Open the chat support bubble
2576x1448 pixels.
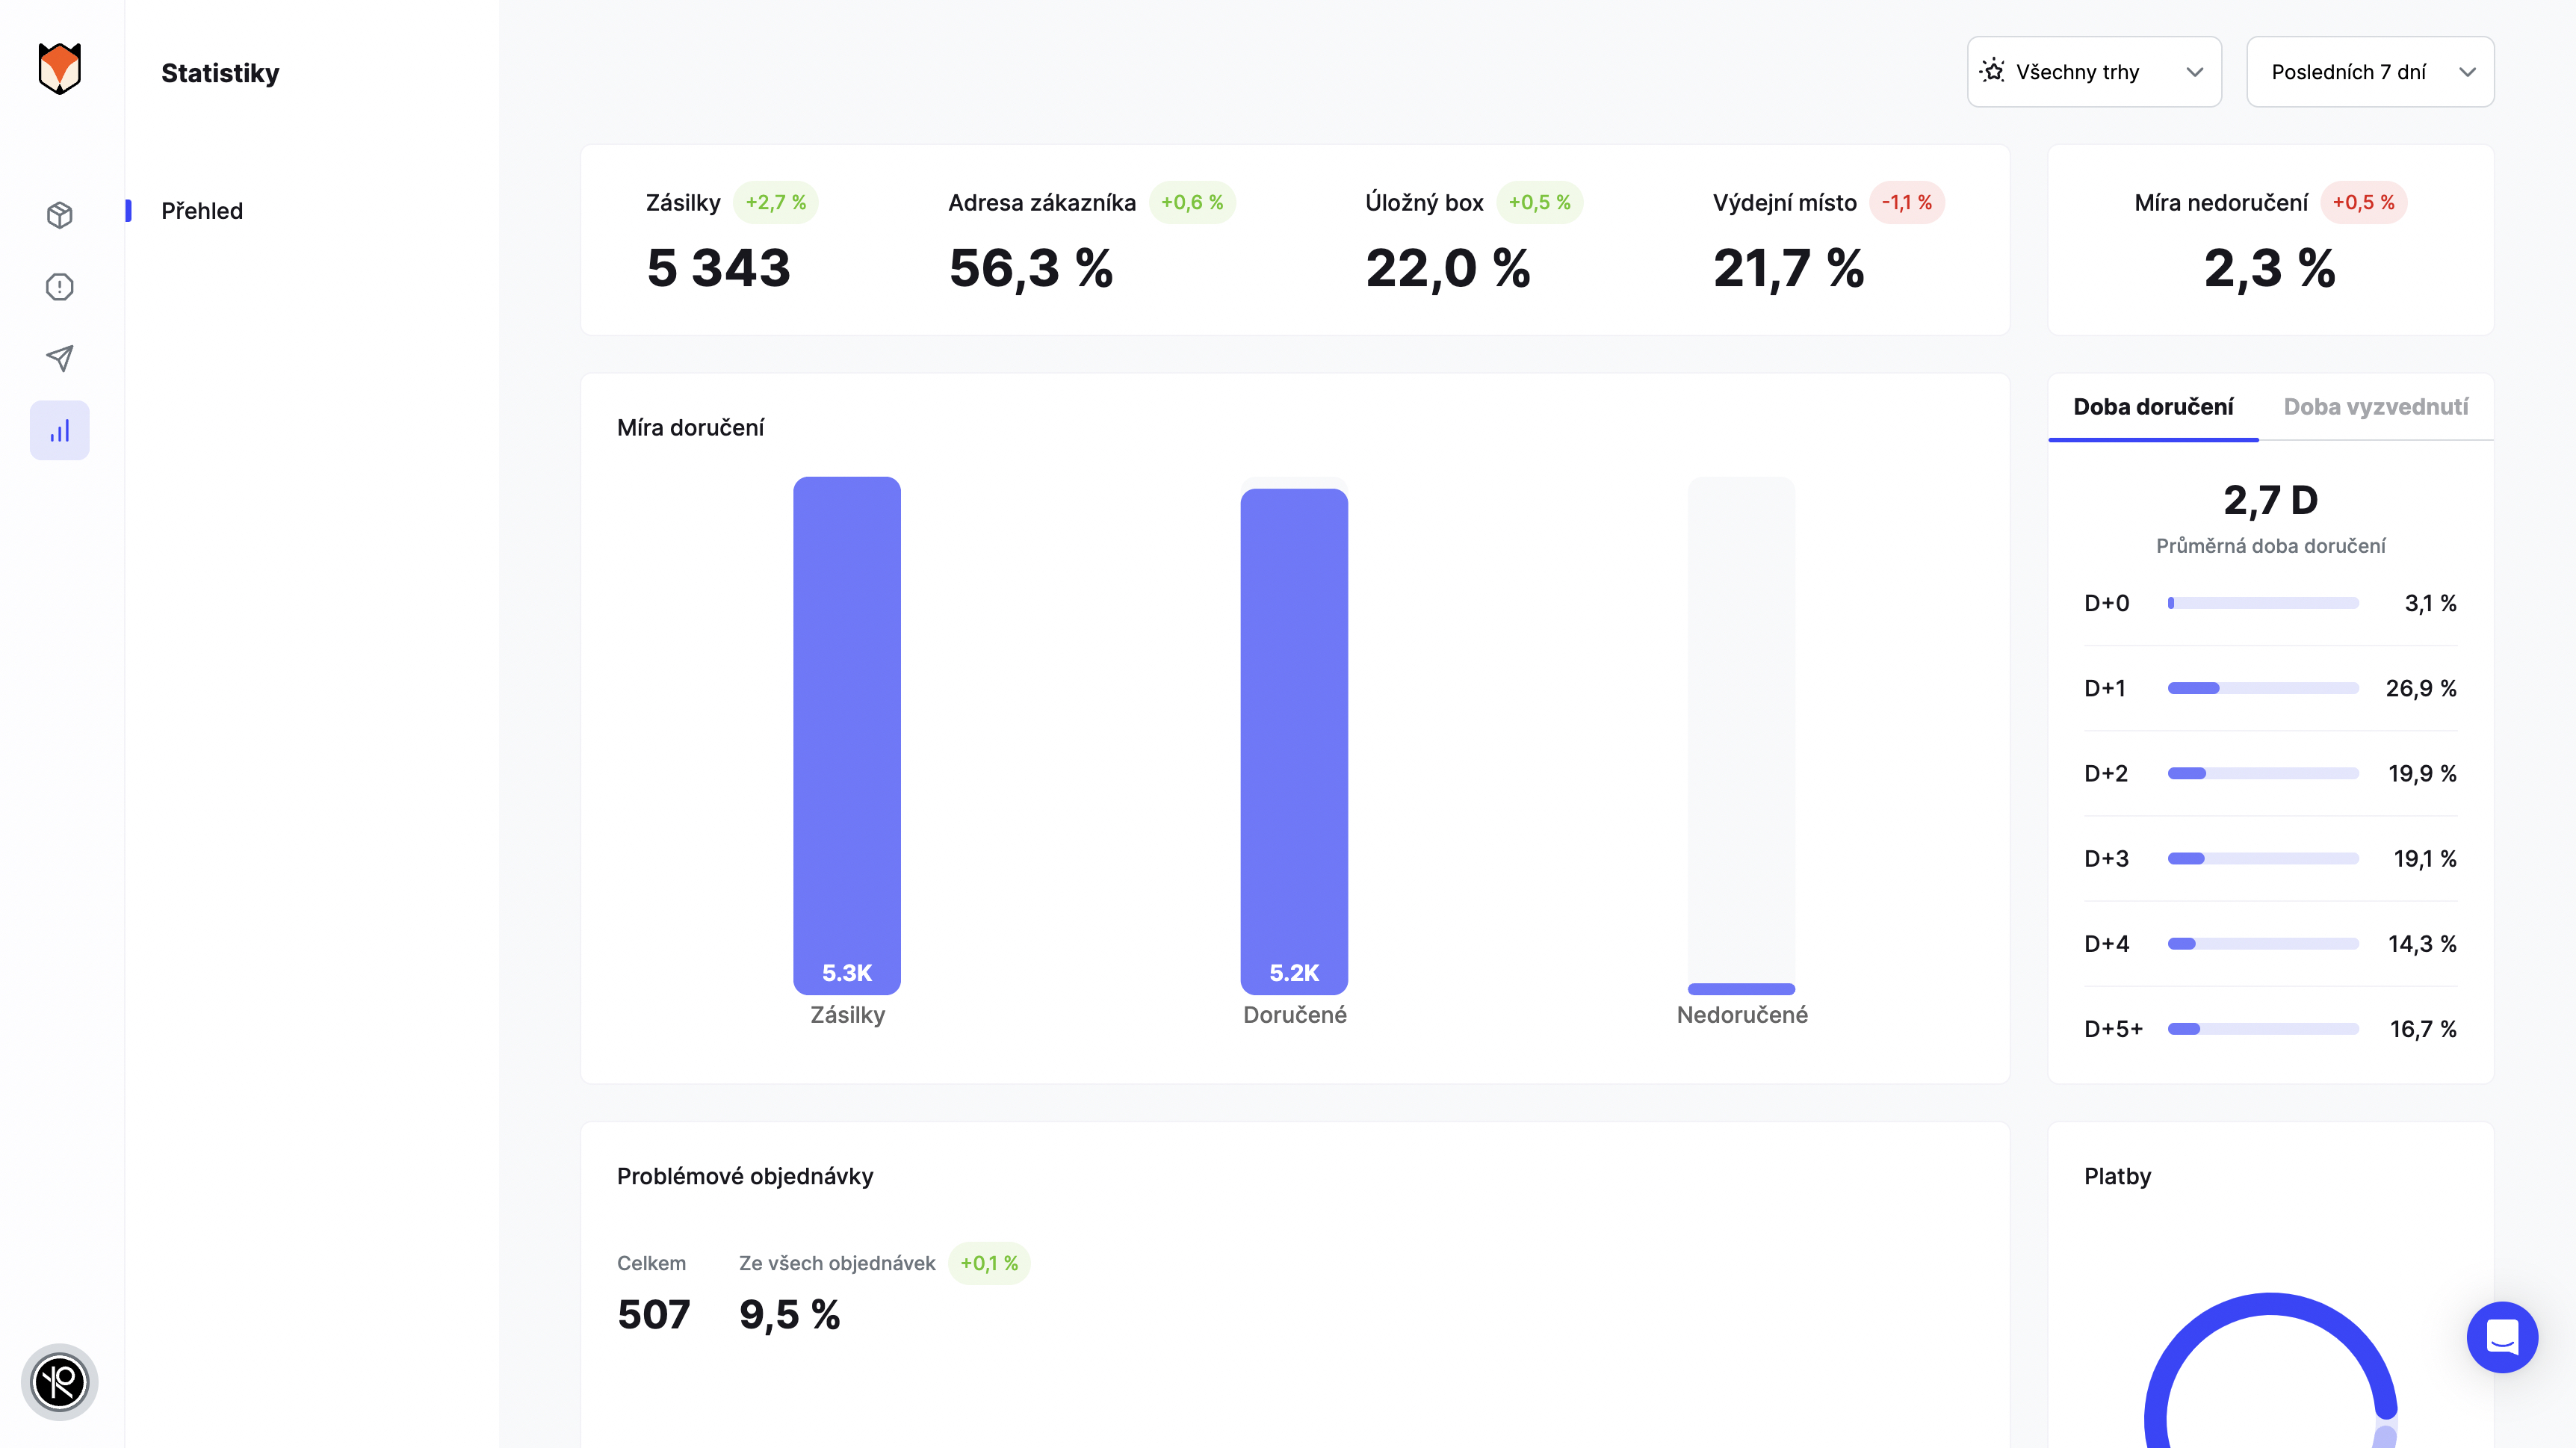[2502, 1337]
